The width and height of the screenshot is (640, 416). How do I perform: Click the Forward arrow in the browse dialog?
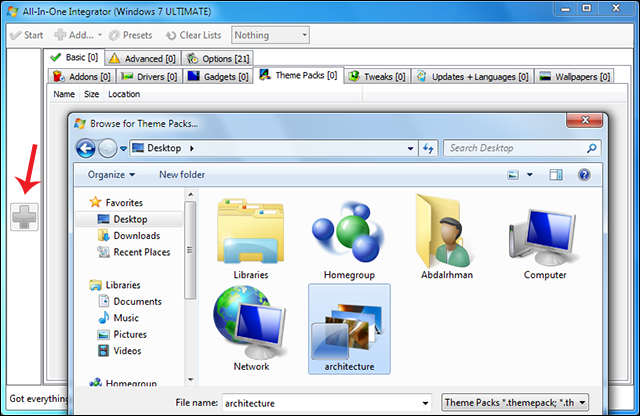click(x=108, y=149)
